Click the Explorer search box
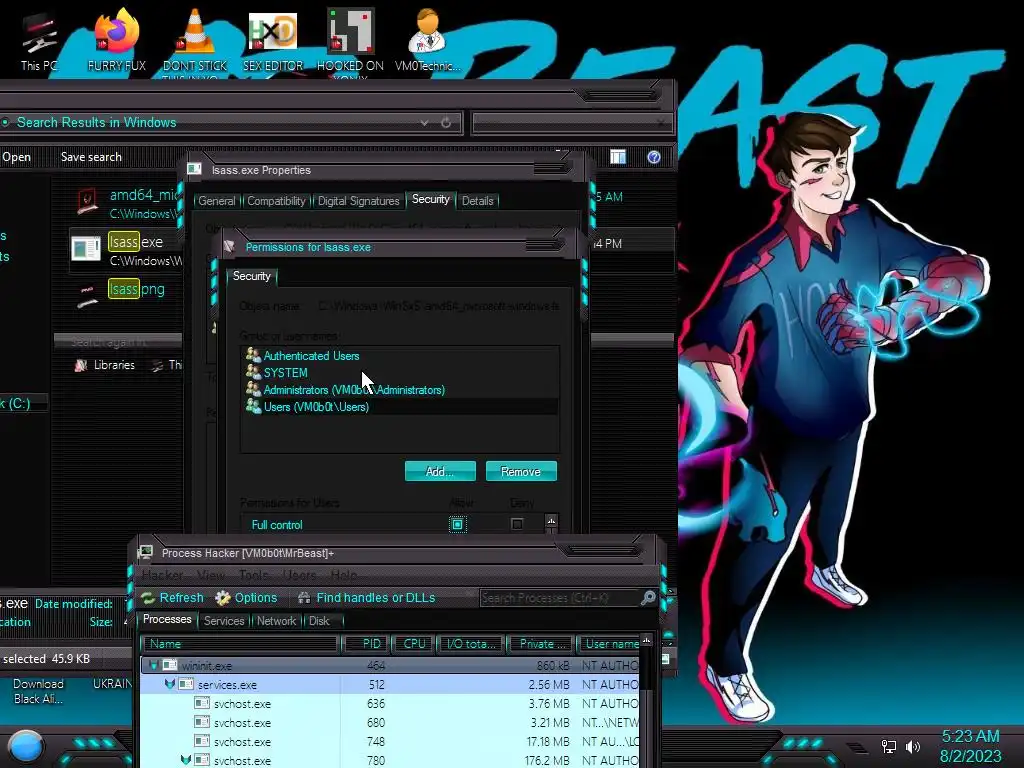 [572, 122]
